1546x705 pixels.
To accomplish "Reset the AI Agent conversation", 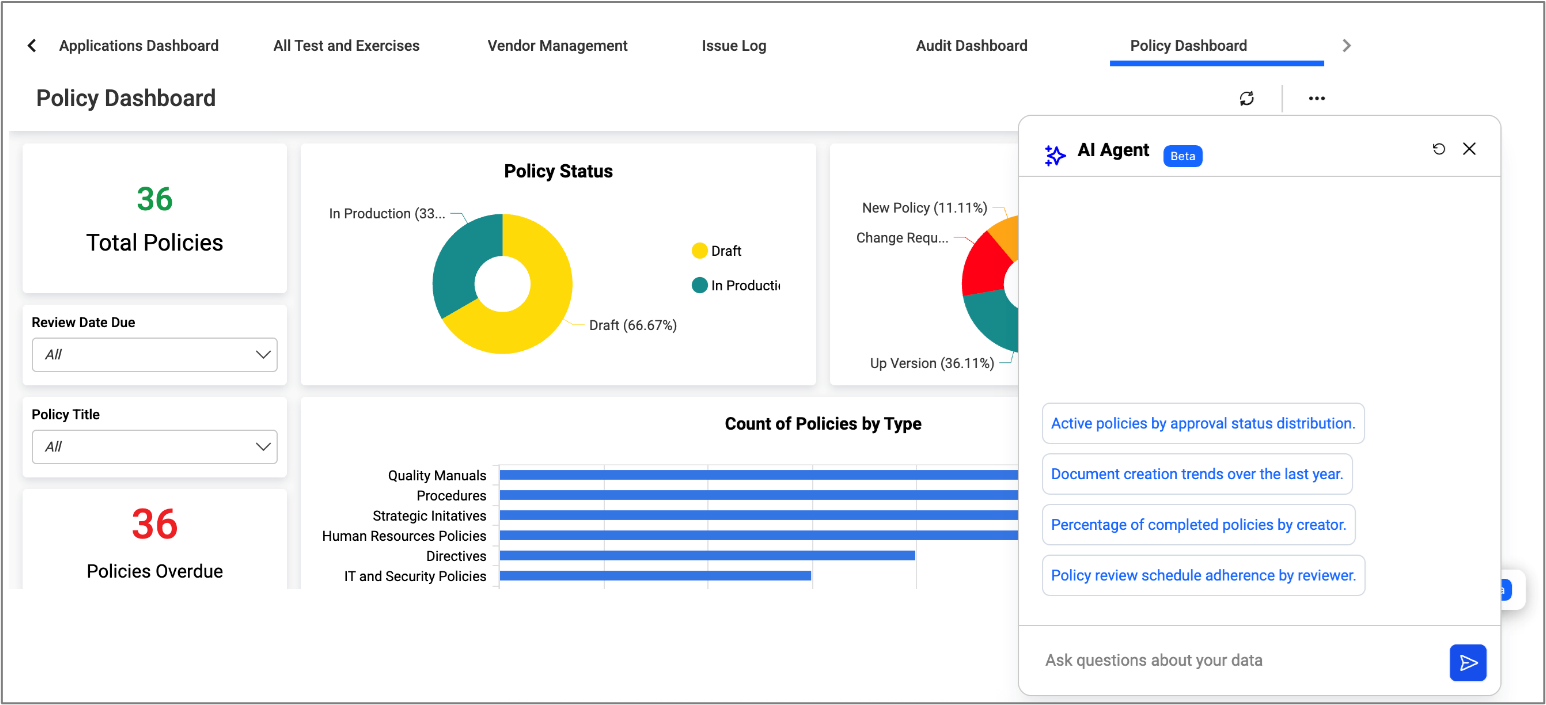I will point(1438,149).
